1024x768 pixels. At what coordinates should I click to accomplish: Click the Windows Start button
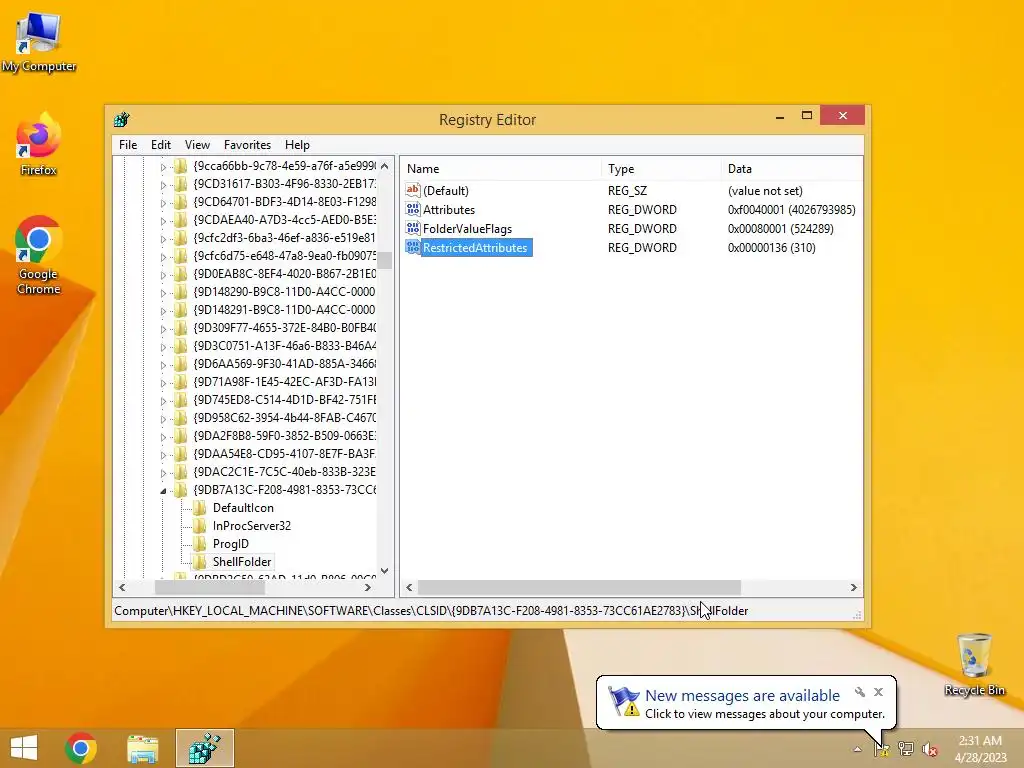coord(24,748)
